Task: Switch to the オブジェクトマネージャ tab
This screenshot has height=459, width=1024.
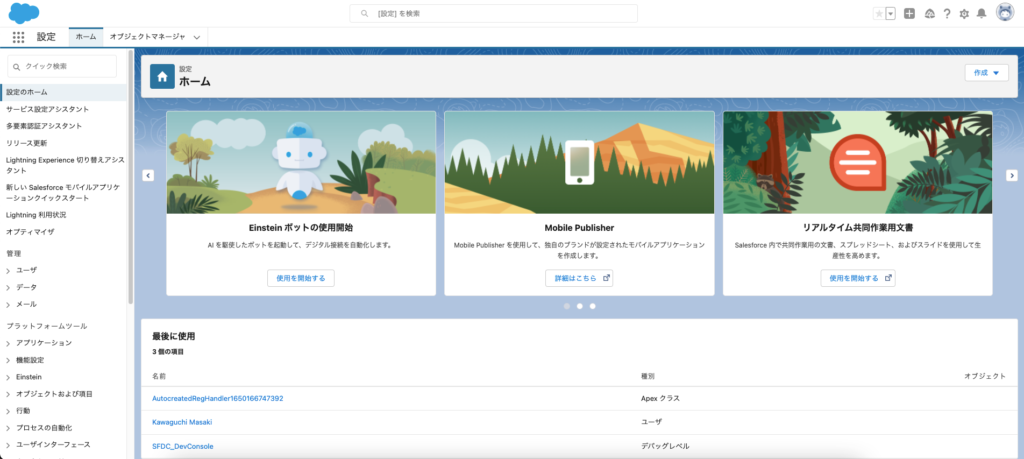Action: [147, 36]
